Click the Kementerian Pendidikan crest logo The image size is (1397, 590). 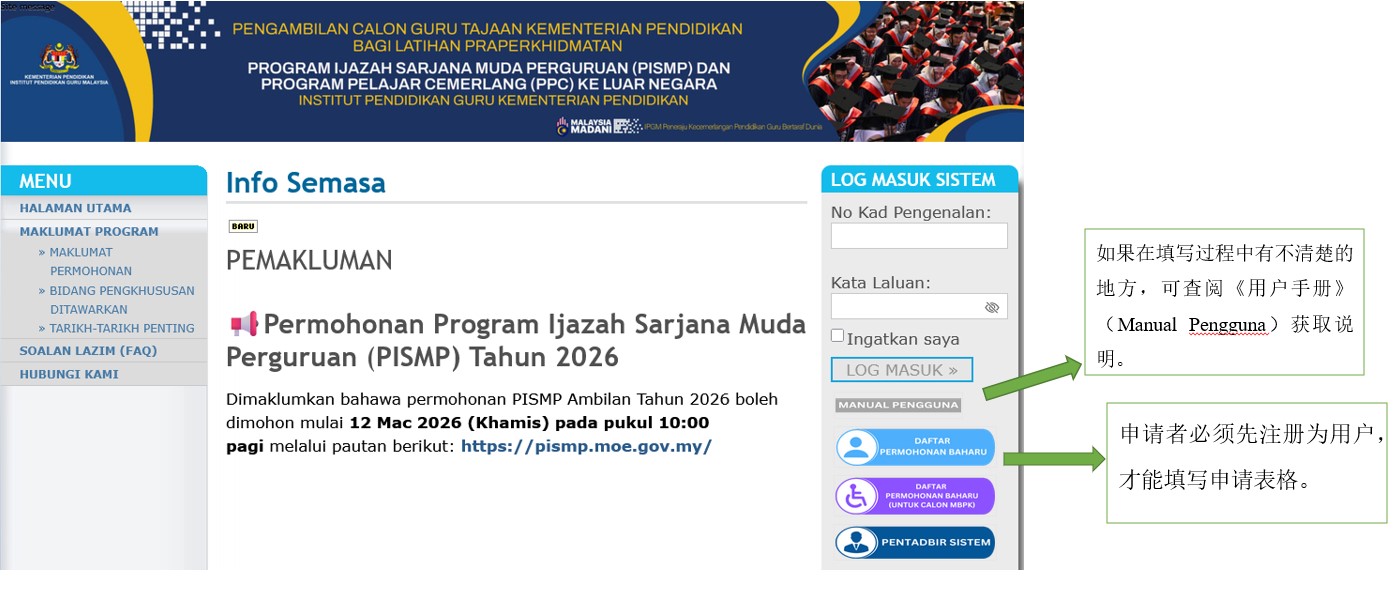pyautogui.click(x=59, y=58)
